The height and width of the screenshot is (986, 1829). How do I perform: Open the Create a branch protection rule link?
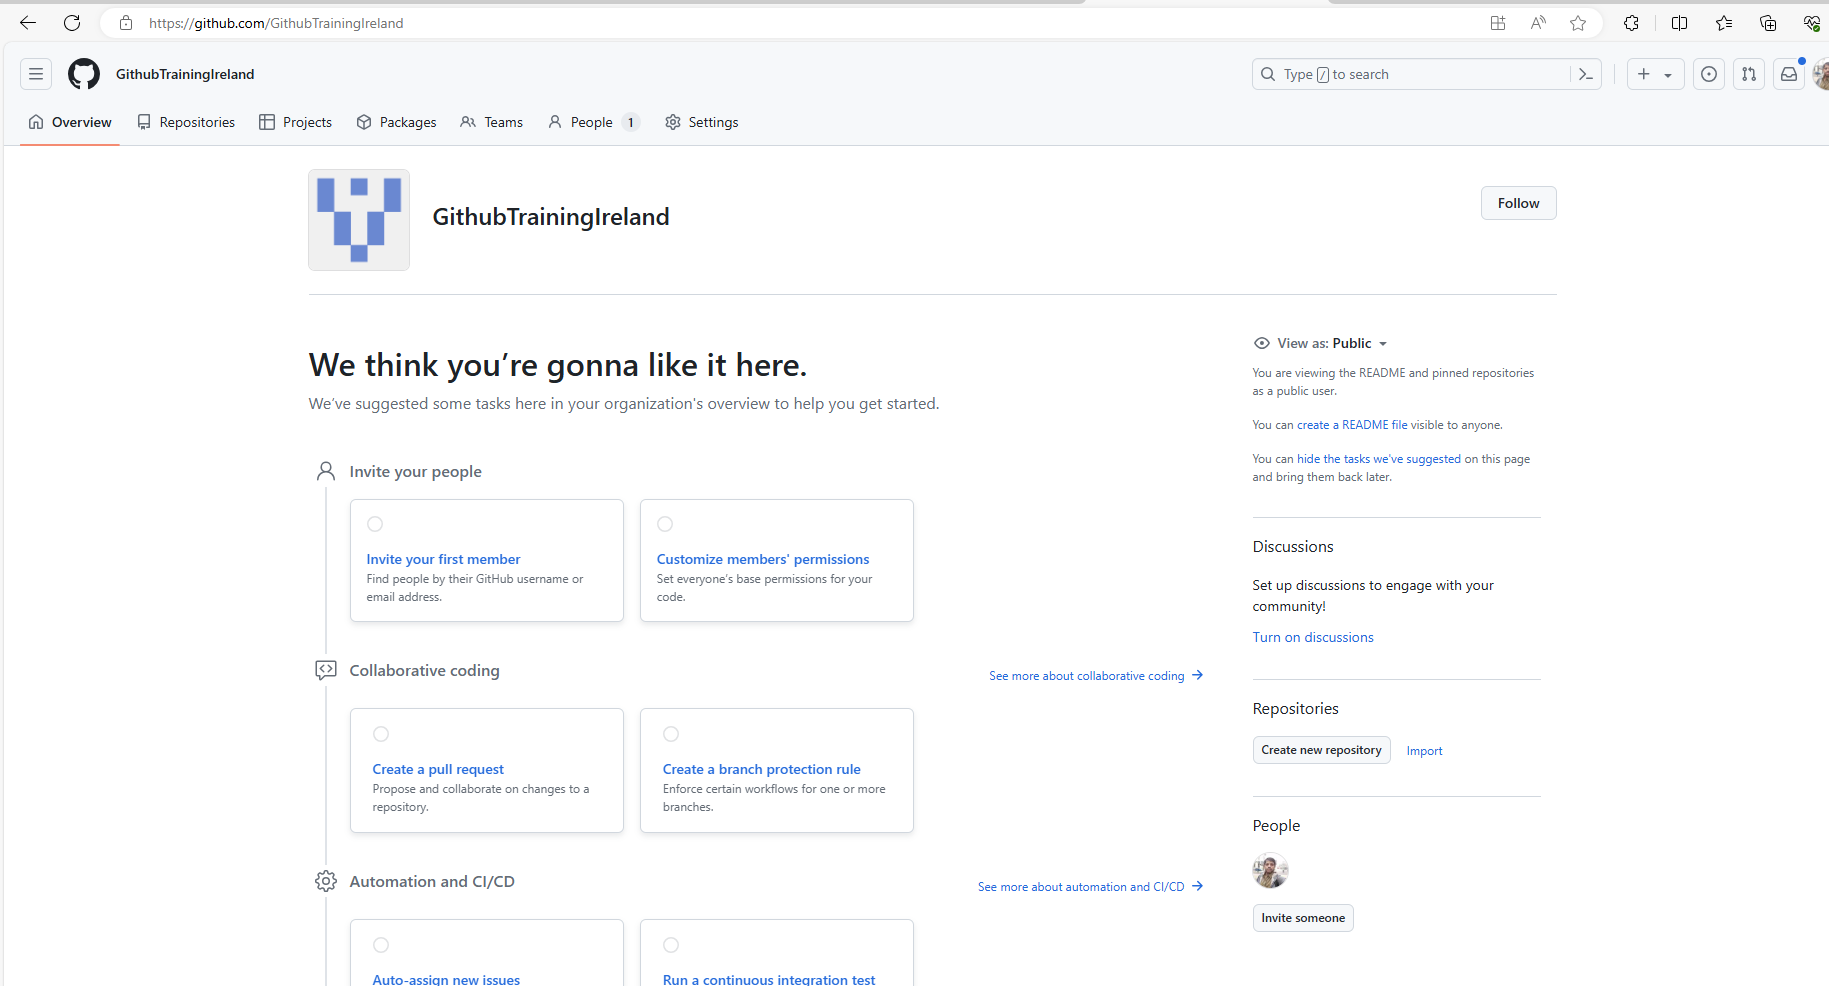click(761, 769)
